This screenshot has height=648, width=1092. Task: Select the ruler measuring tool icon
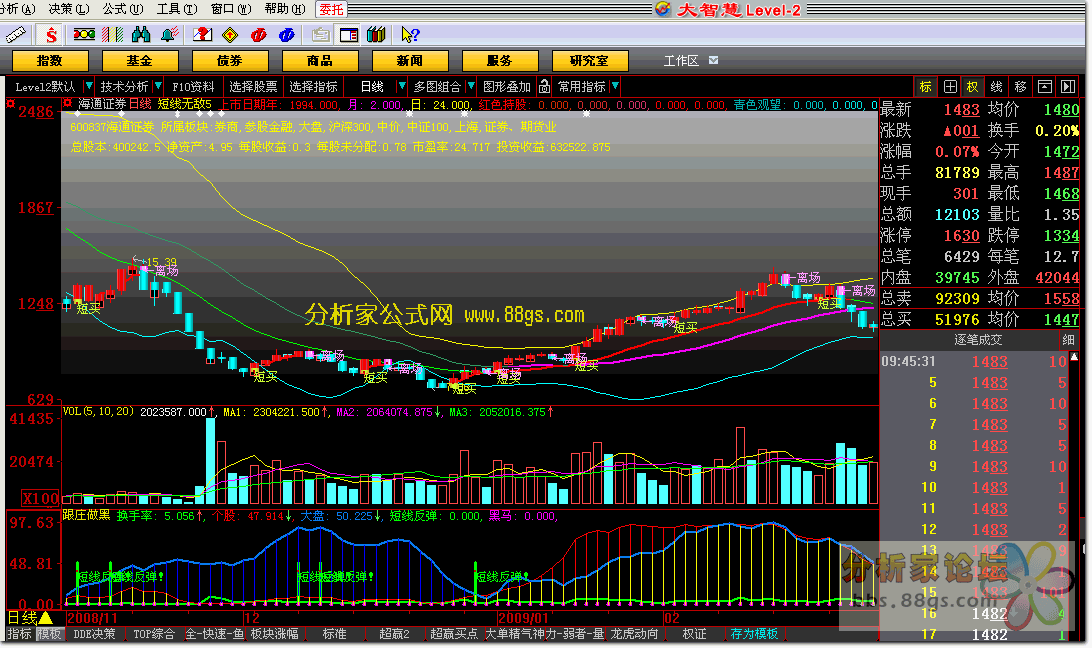coord(15,34)
